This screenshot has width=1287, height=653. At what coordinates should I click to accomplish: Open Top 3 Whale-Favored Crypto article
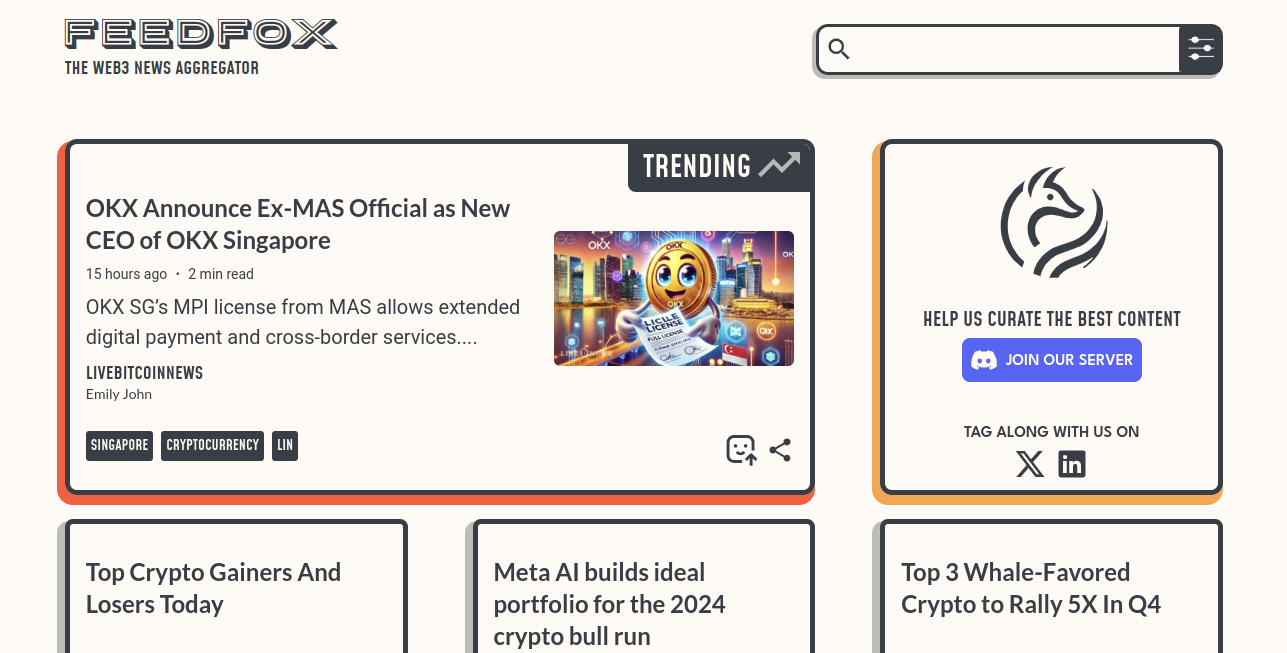(1031, 588)
